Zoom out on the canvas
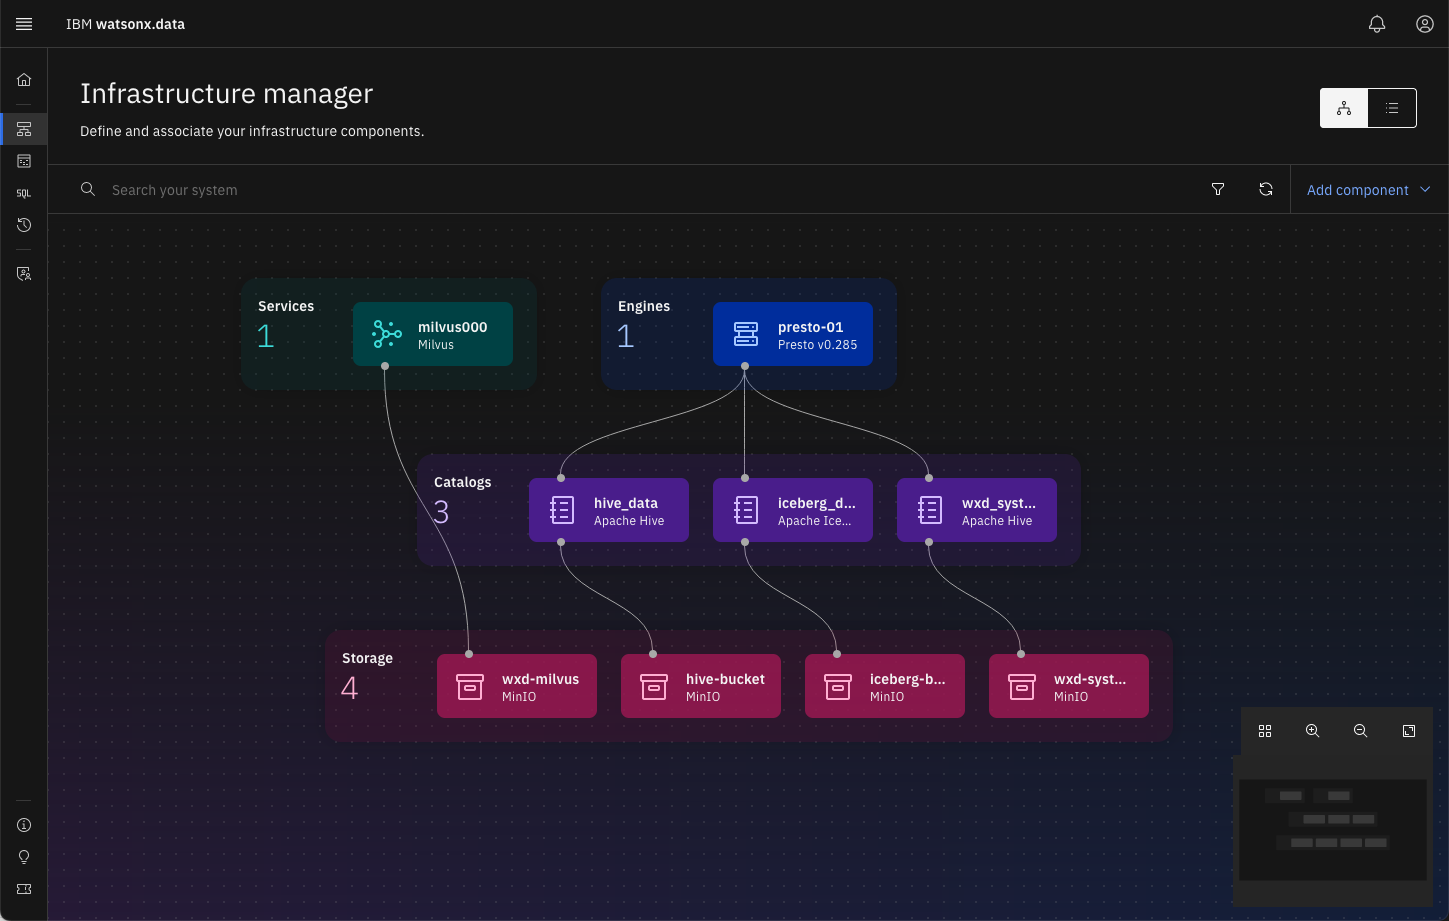The height and width of the screenshot is (921, 1449). (1361, 731)
